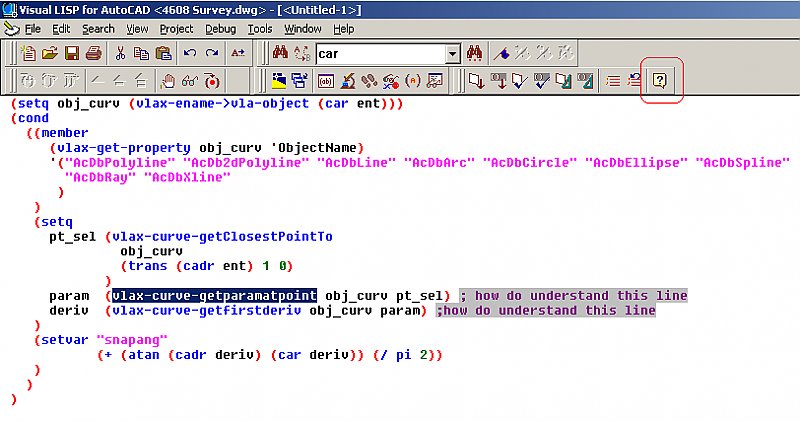Click 'vlax-curve-getClosestPointTo' in the code
Screen dimensions: 800x422
(x=222, y=236)
